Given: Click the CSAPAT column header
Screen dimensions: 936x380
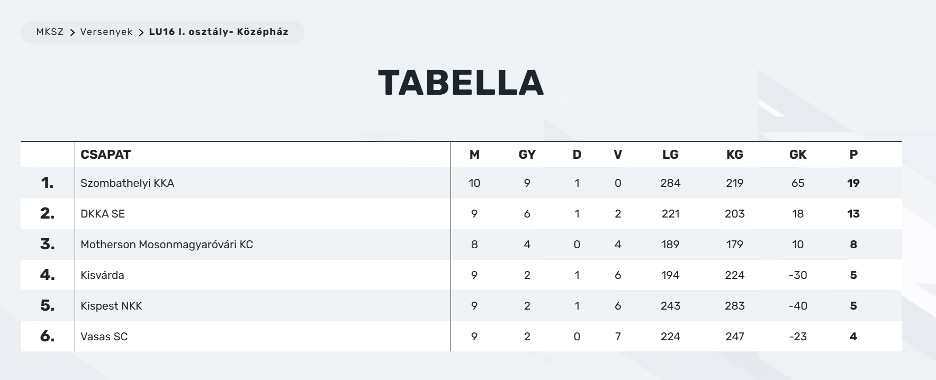Looking at the screenshot, I should pyautogui.click(x=106, y=155).
